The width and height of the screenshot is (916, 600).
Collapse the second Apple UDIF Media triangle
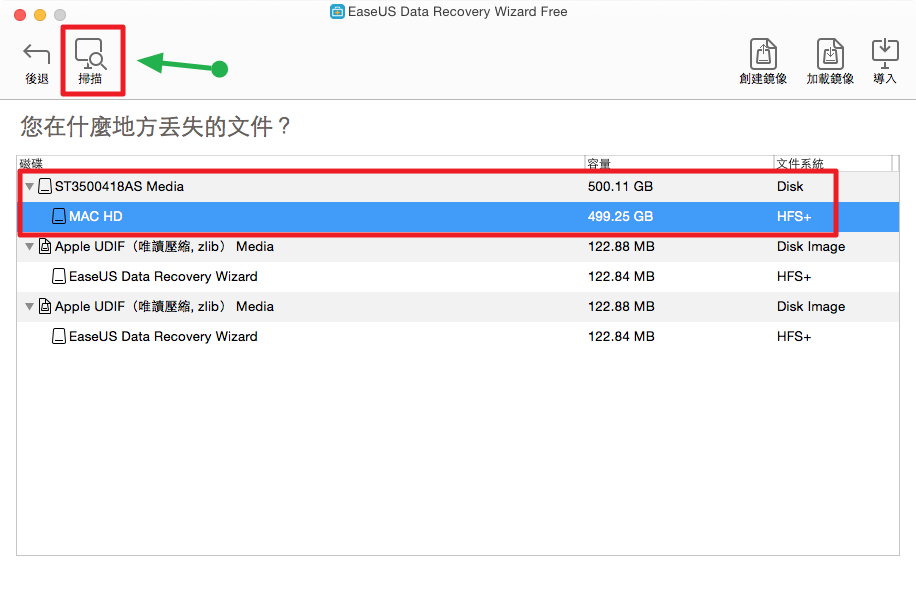pos(29,307)
